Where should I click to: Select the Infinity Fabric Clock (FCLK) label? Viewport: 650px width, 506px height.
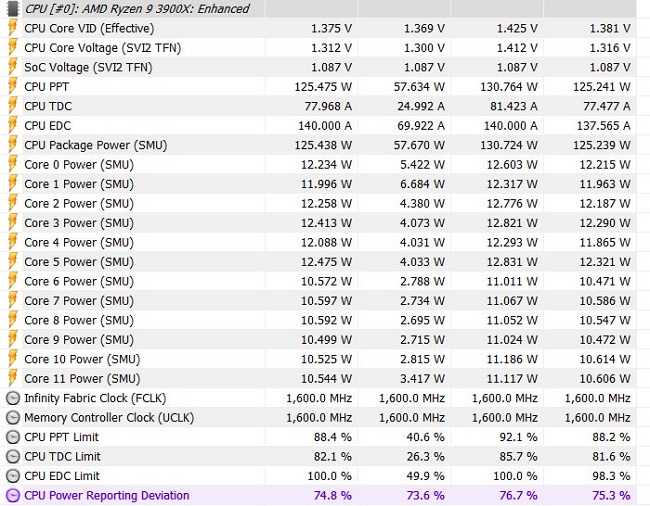[95, 399]
